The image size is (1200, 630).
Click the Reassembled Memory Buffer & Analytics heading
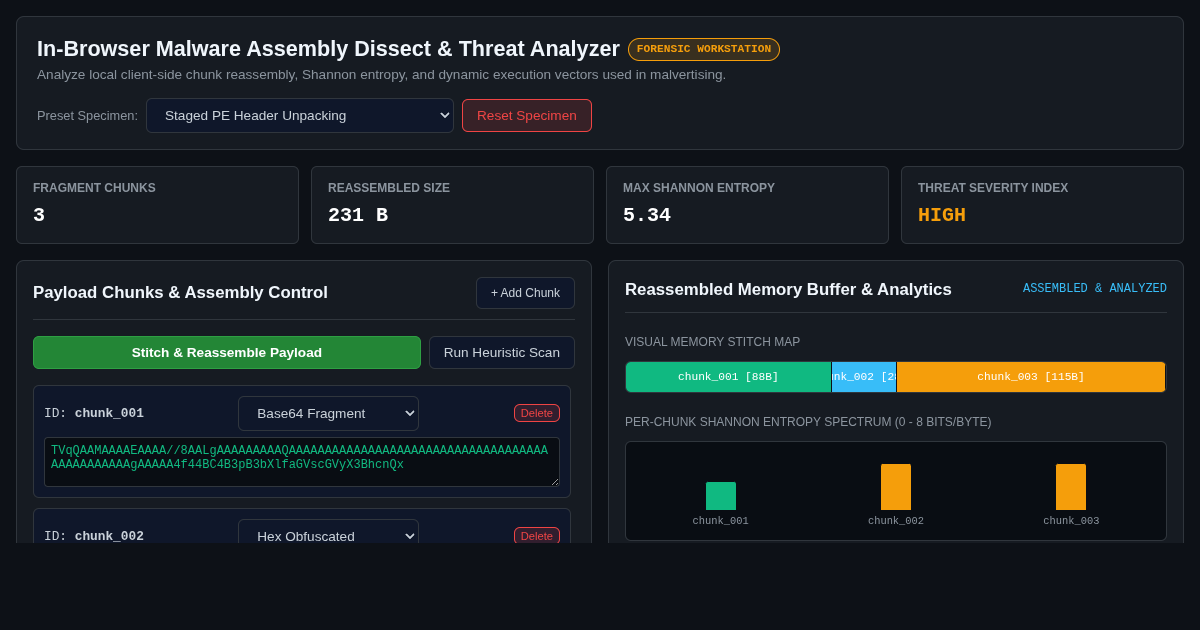click(788, 290)
